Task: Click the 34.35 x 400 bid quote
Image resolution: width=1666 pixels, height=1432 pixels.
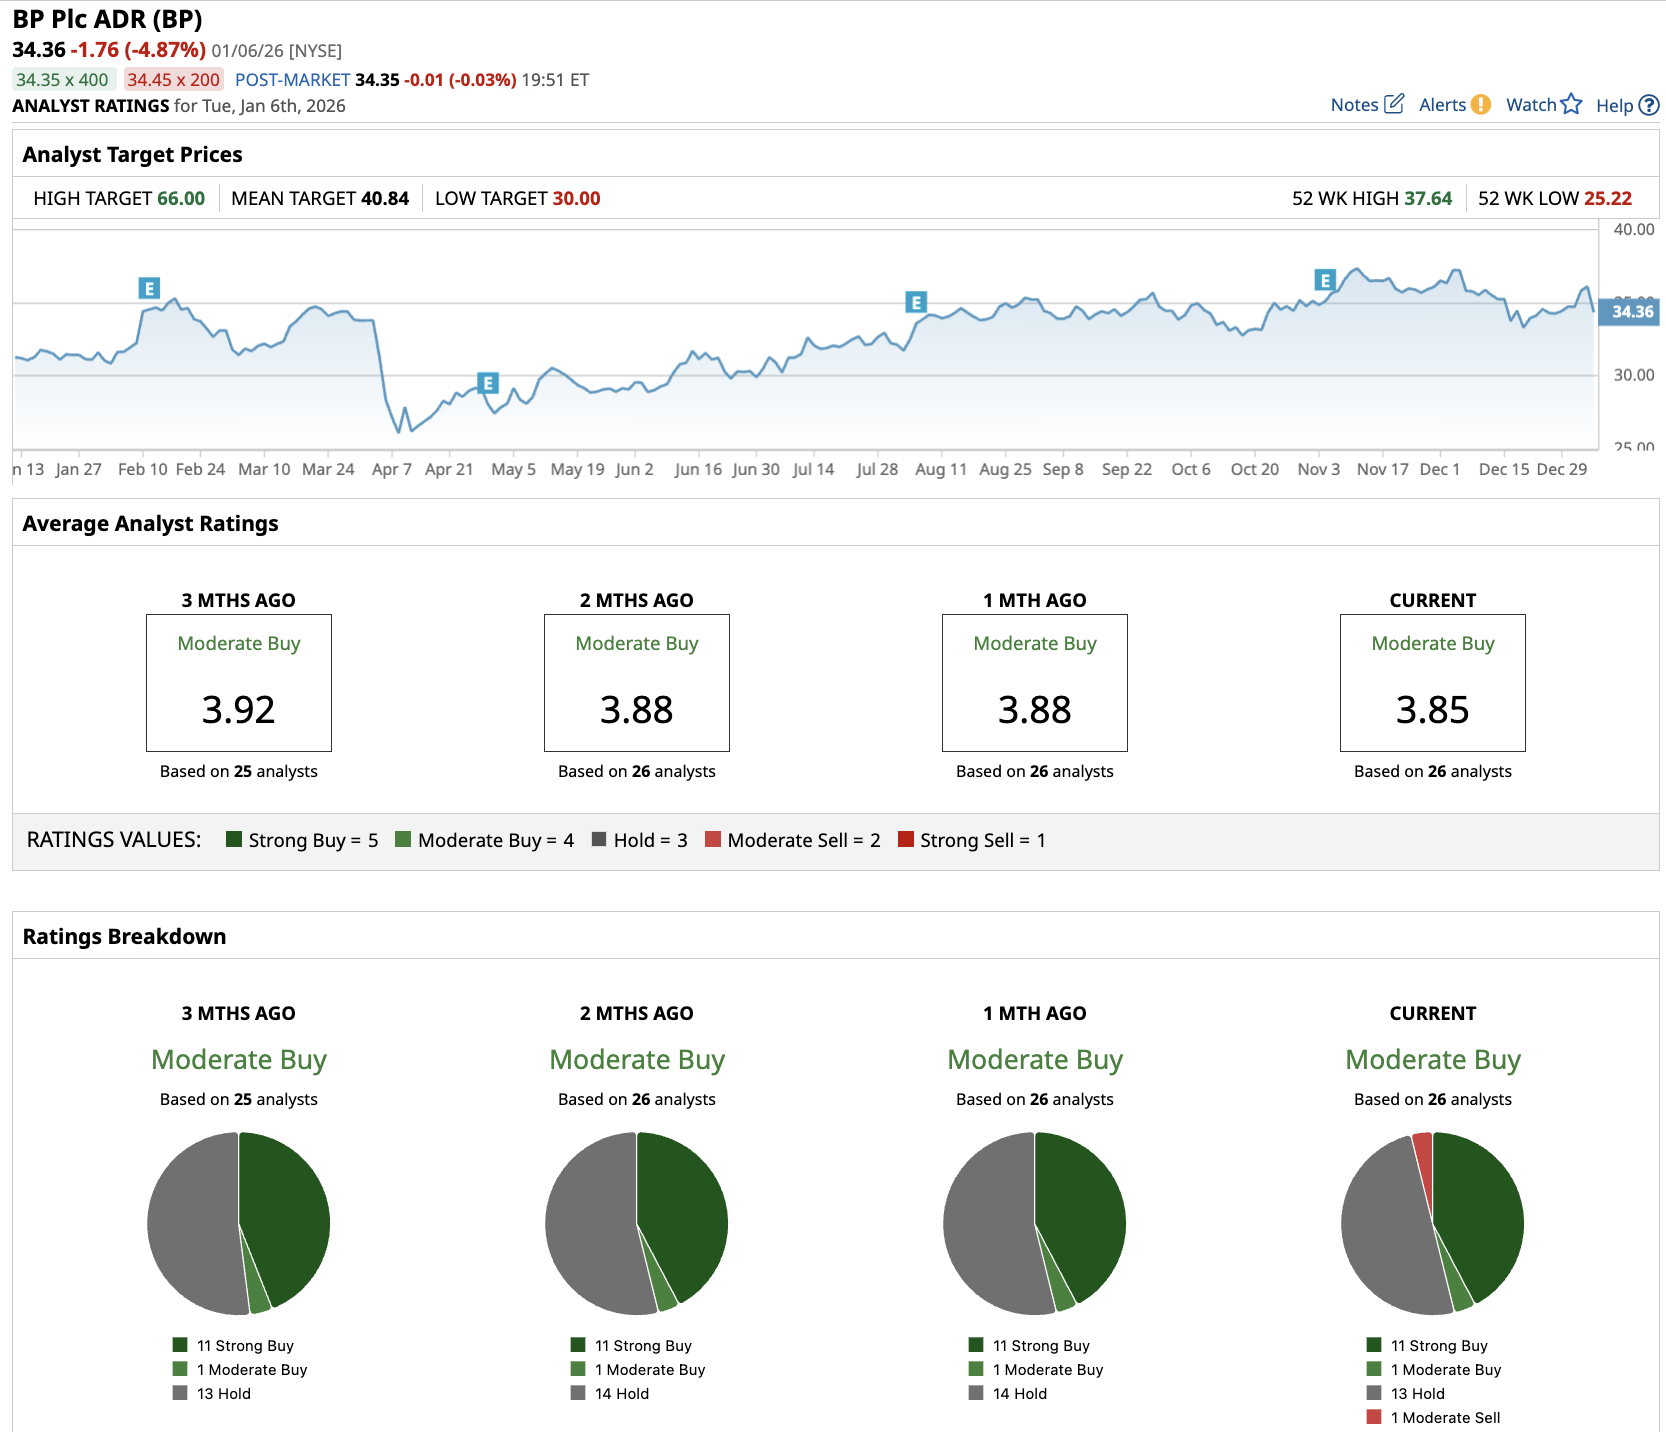Action: click(x=63, y=80)
